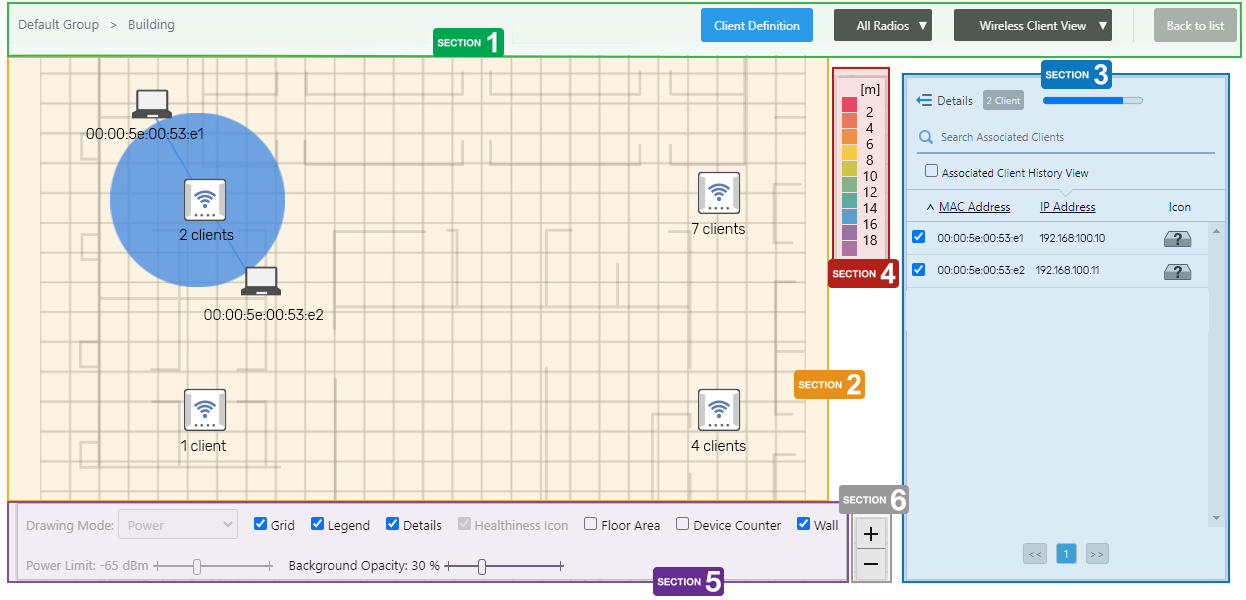Viewport: 1246px width, 600px height.
Task: Sort table by MAC Address column
Action: [974, 207]
